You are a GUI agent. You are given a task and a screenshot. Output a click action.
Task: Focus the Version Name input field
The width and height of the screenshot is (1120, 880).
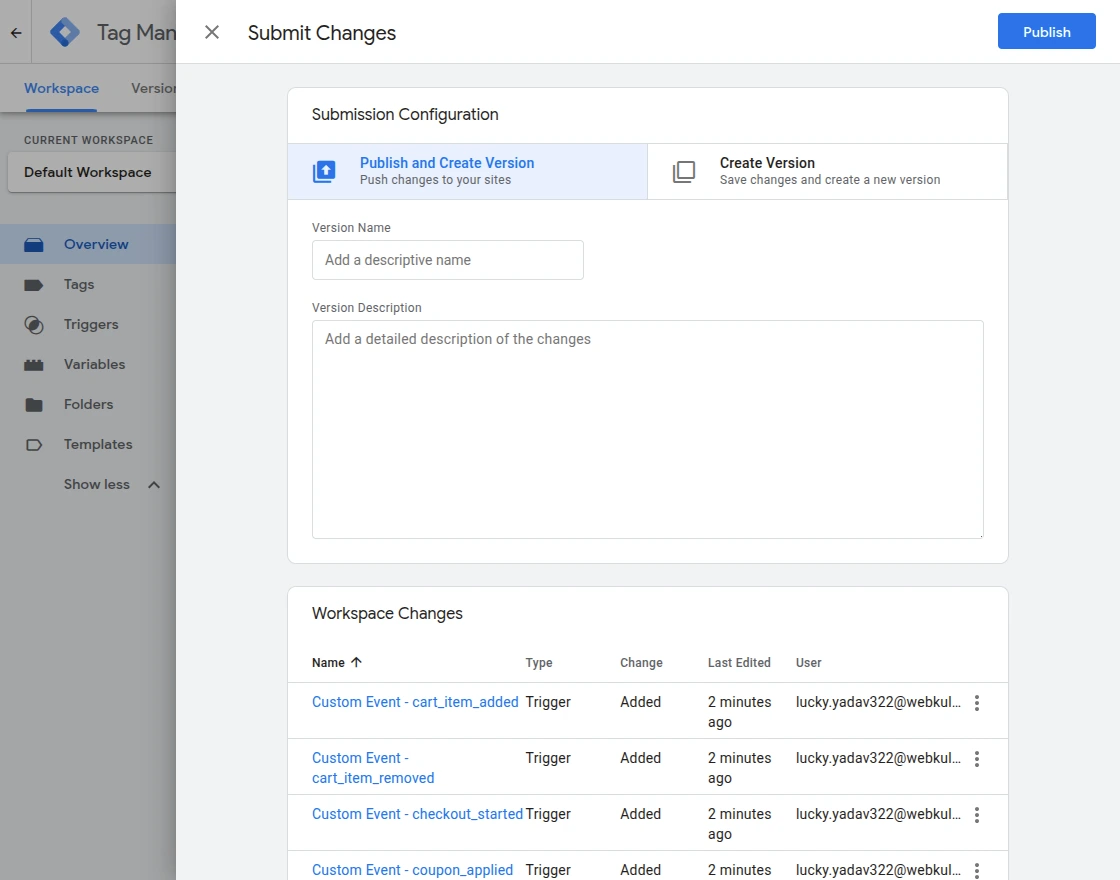pos(447,260)
